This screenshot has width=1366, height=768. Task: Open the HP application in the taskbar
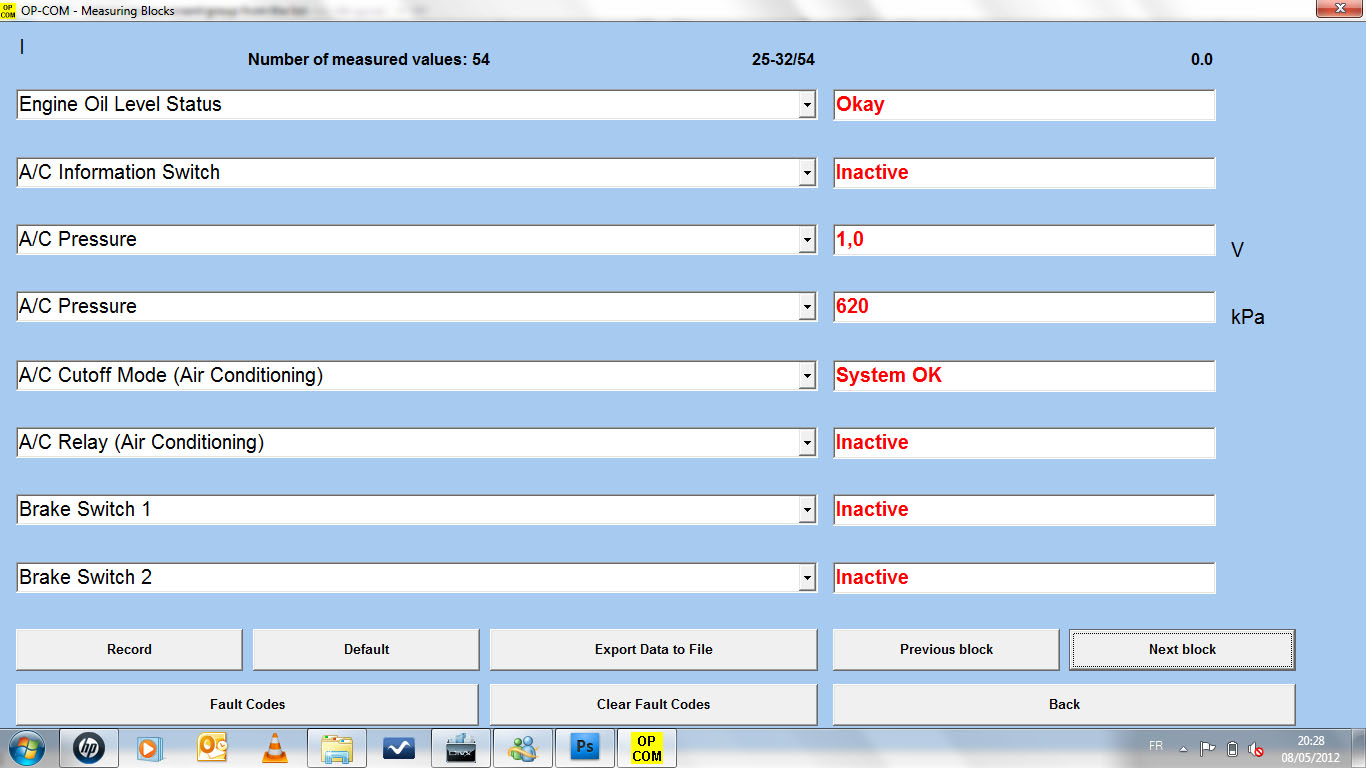pos(89,748)
